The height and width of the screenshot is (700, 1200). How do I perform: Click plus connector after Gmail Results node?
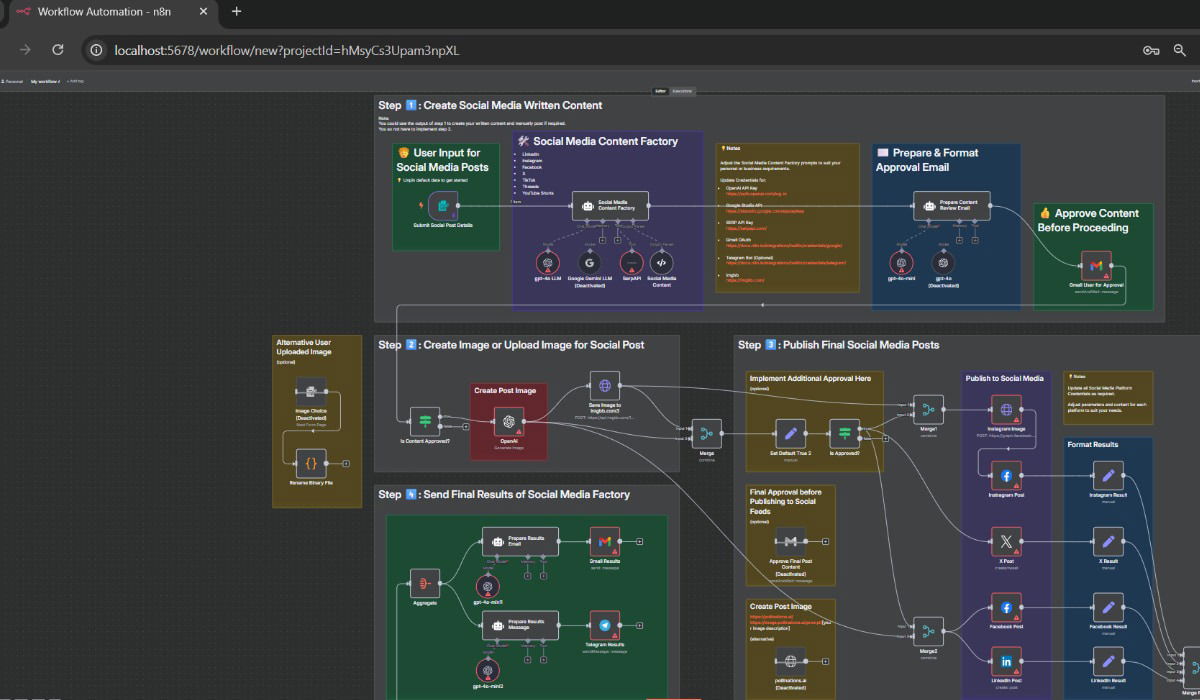point(640,542)
